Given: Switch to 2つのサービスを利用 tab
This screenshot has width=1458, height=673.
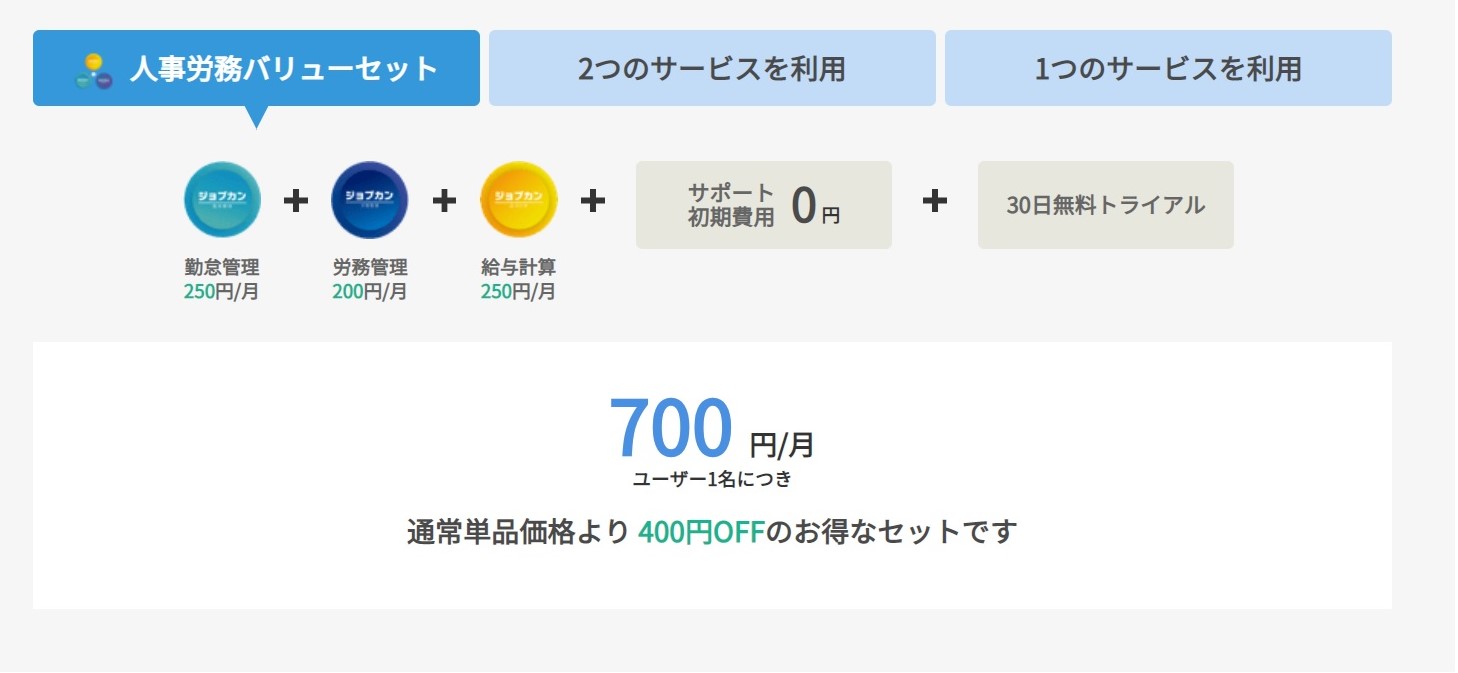Looking at the screenshot, I should [x=712, y=68].
